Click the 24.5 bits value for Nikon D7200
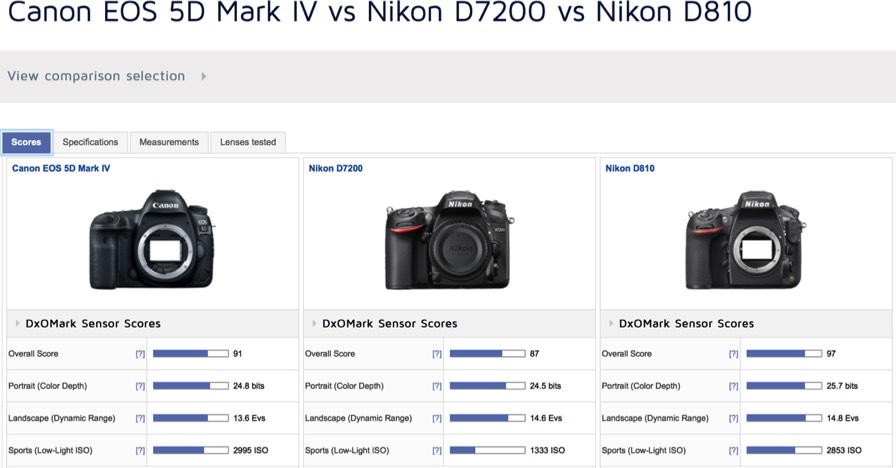The width and height of the screenshot is (896, 468). click(x=546, y=386)
